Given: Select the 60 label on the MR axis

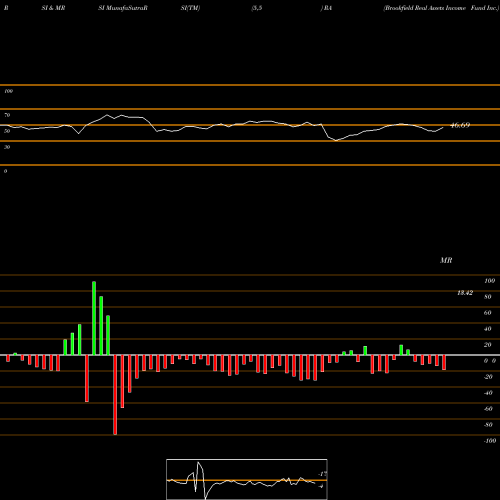Looking at the screenshot, I should pyautogui.click(x=488, y=313).
